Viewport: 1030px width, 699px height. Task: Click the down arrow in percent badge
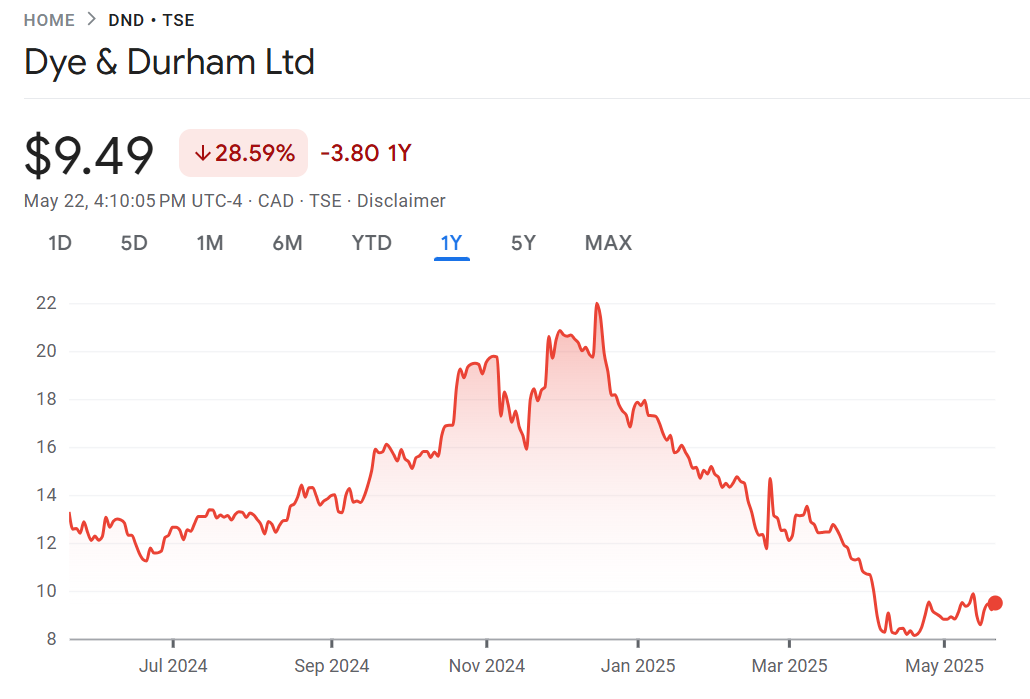point(202,154)
